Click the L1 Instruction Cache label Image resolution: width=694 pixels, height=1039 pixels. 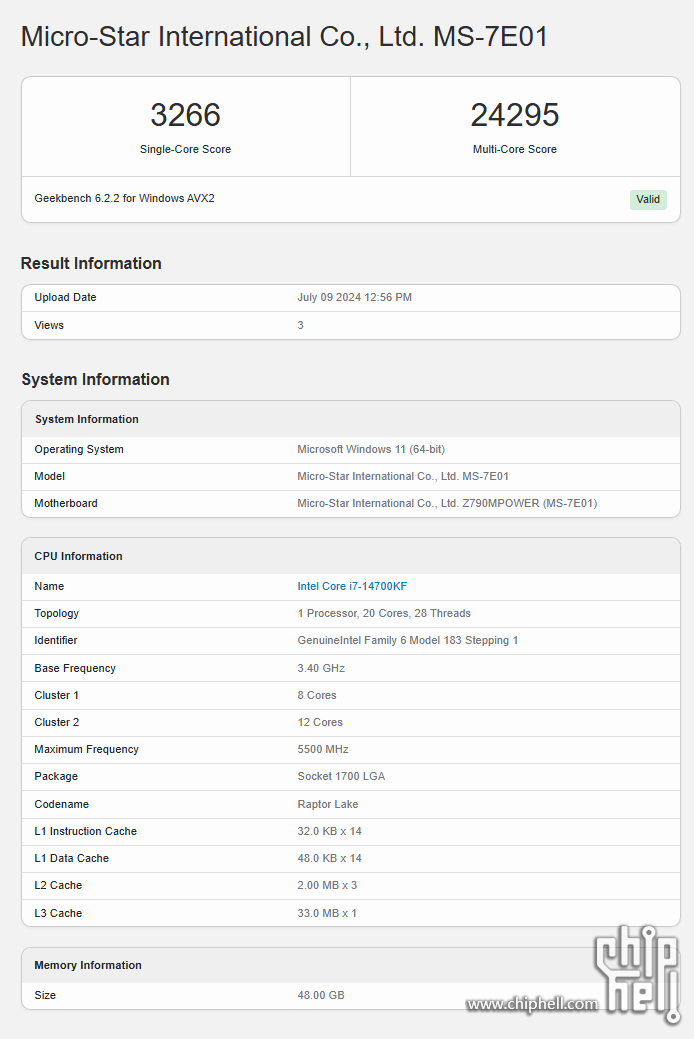pos(86,832)
